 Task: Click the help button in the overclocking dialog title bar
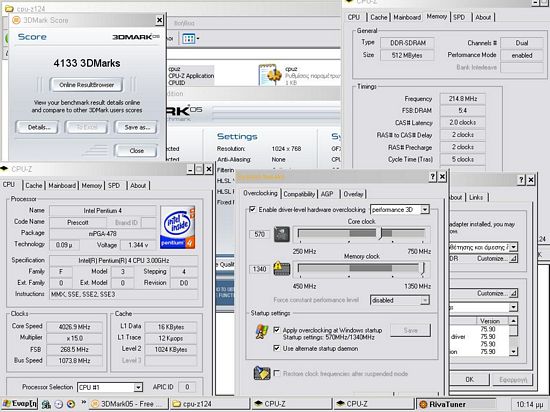coord(433,176)
